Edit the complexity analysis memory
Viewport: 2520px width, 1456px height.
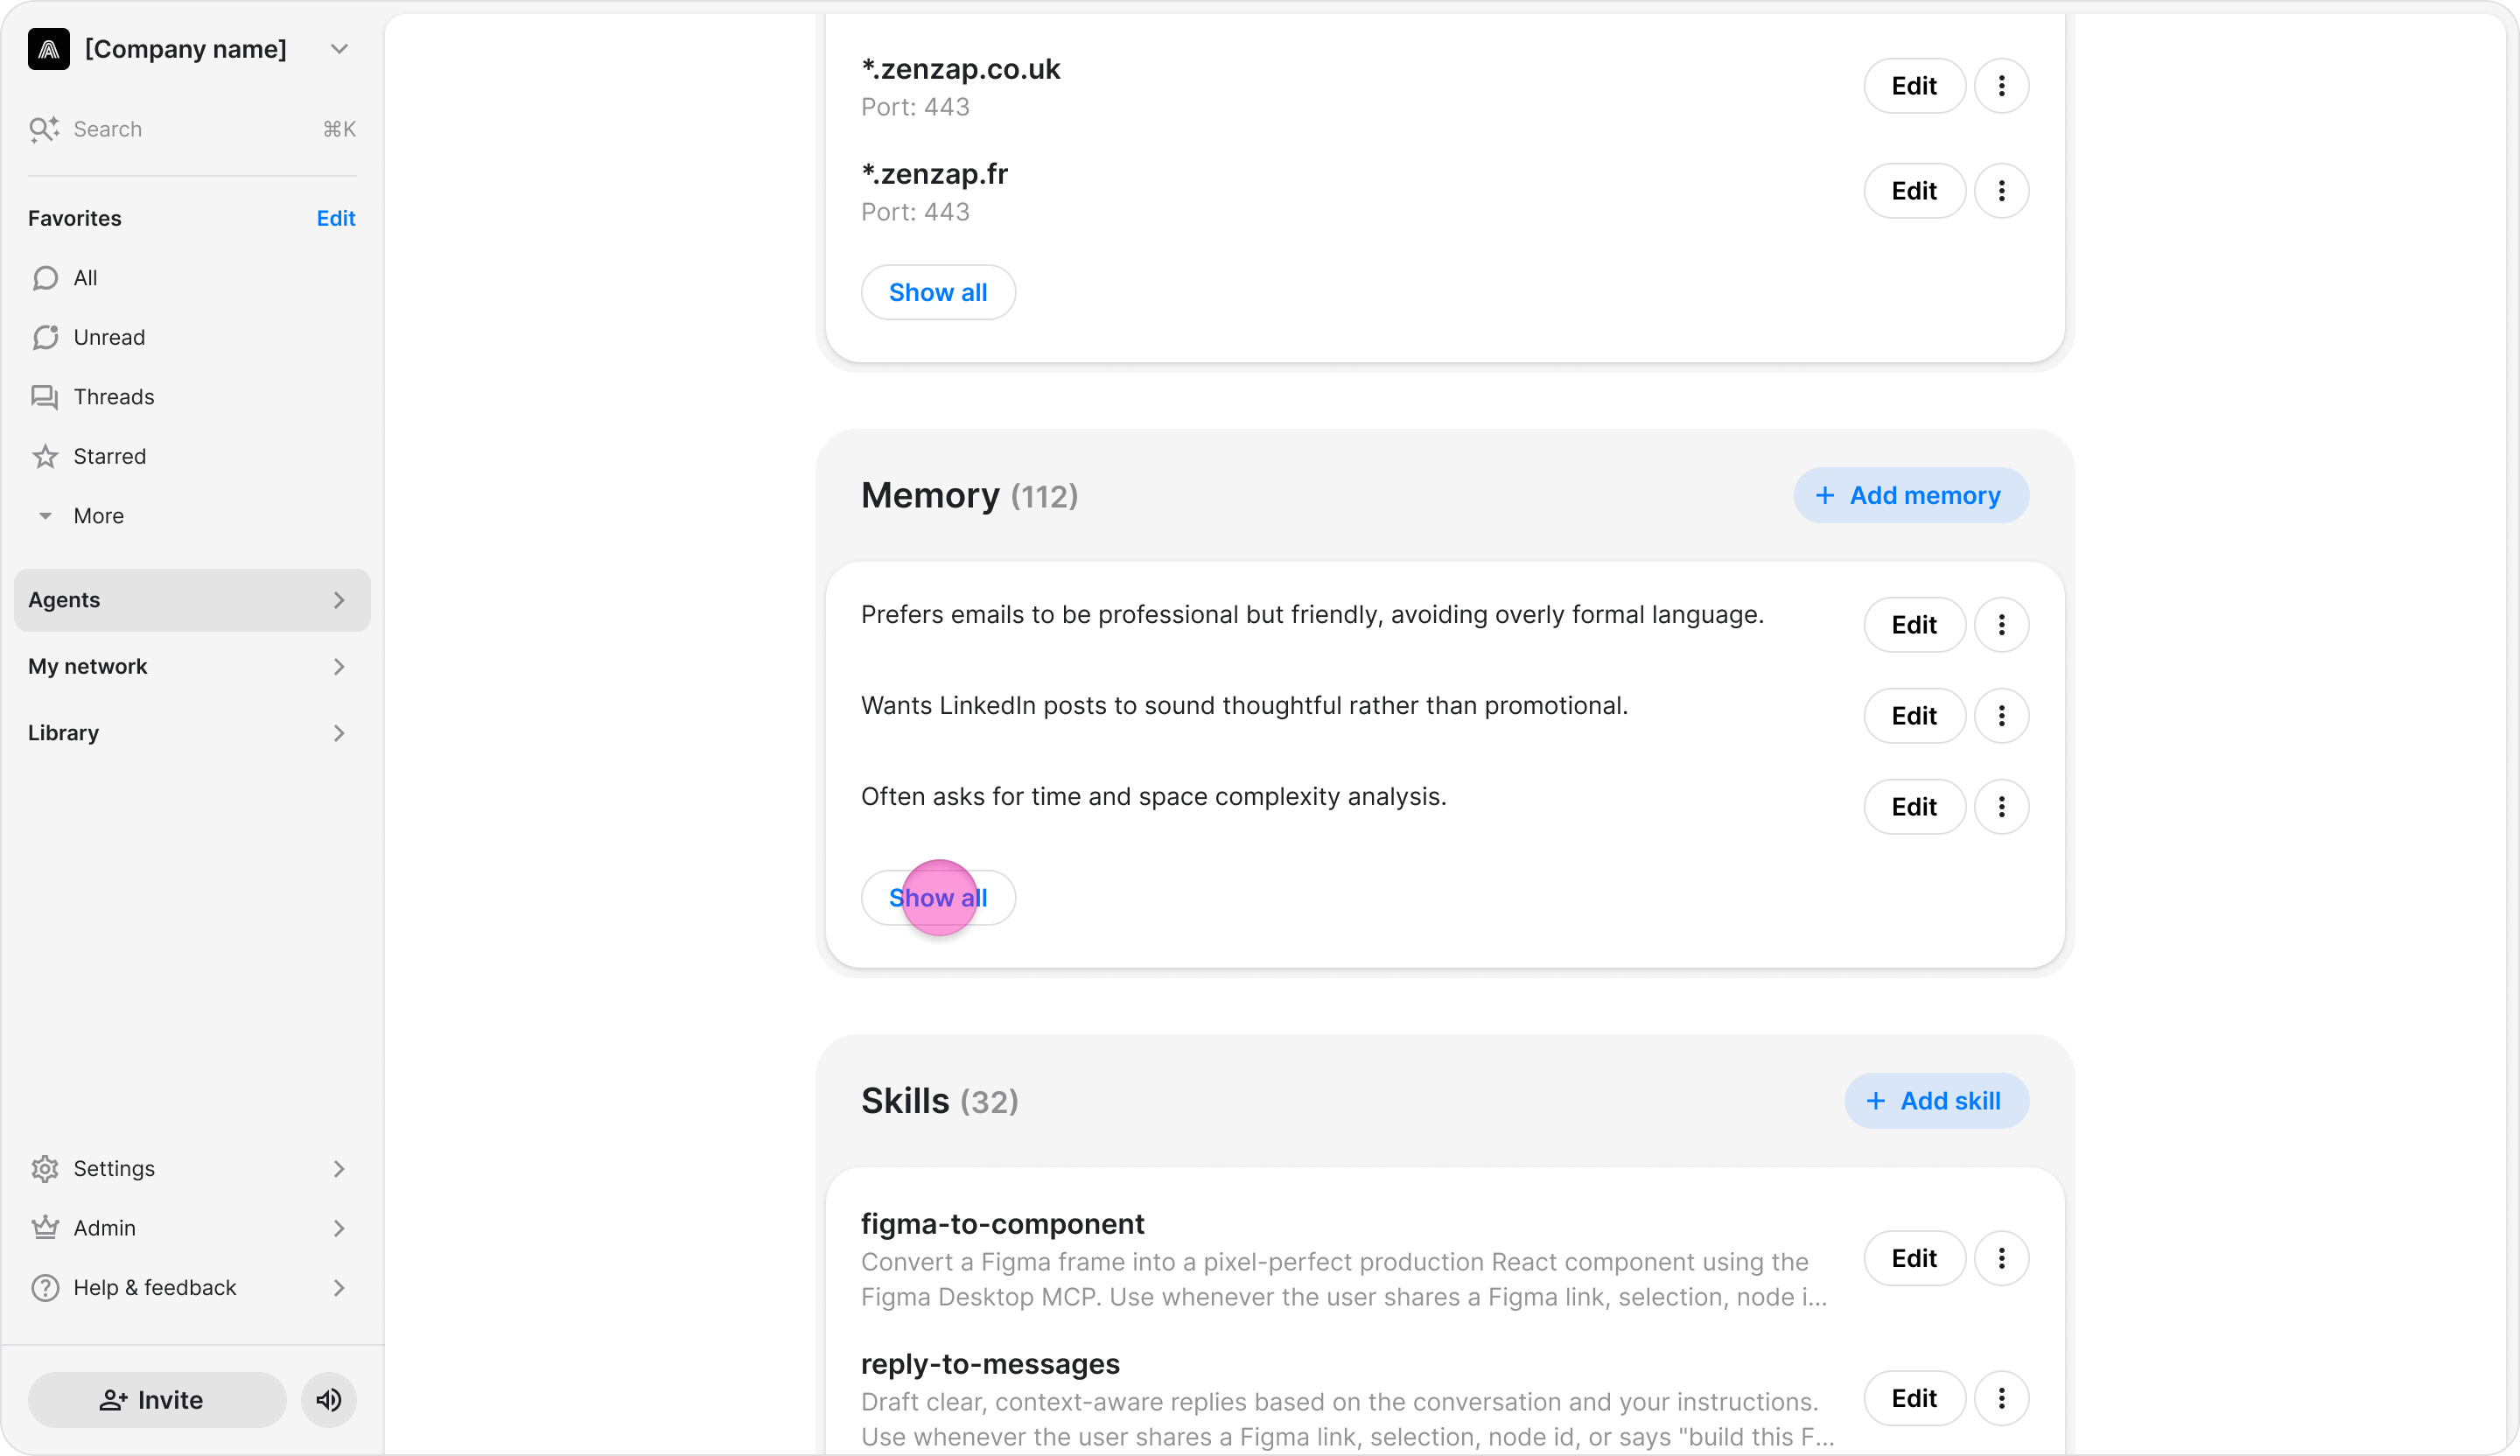pyautogui.click(x=1914, y=807)
